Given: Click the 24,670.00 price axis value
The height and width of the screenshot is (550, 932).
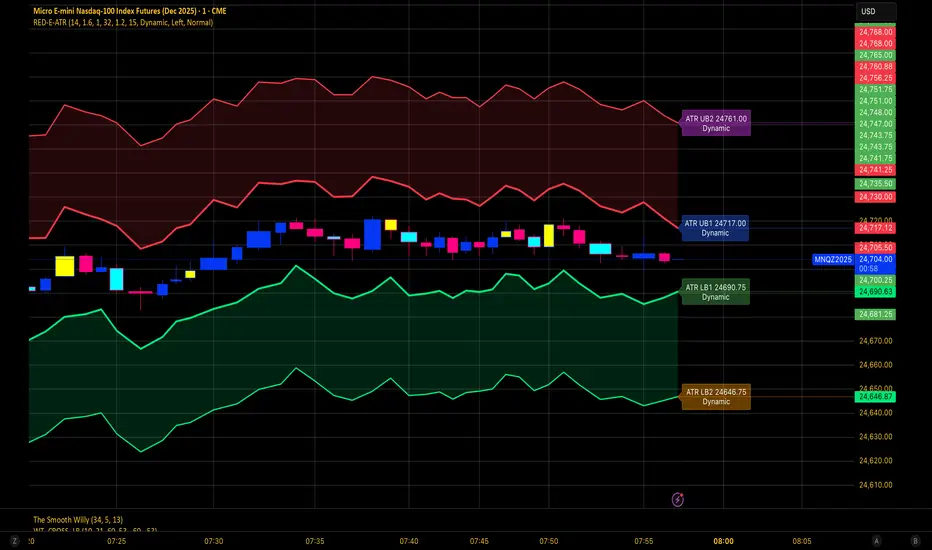Looking at the screenshot, I should tap(876, 341).
